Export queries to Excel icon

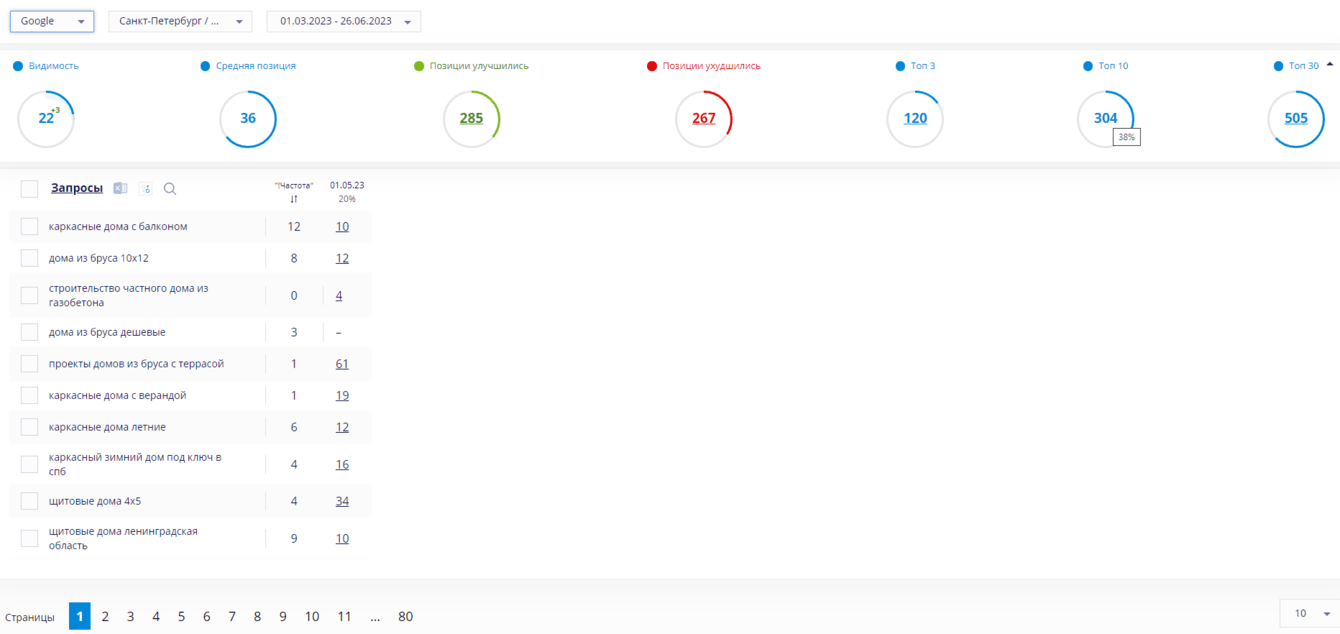pos(120,188)
